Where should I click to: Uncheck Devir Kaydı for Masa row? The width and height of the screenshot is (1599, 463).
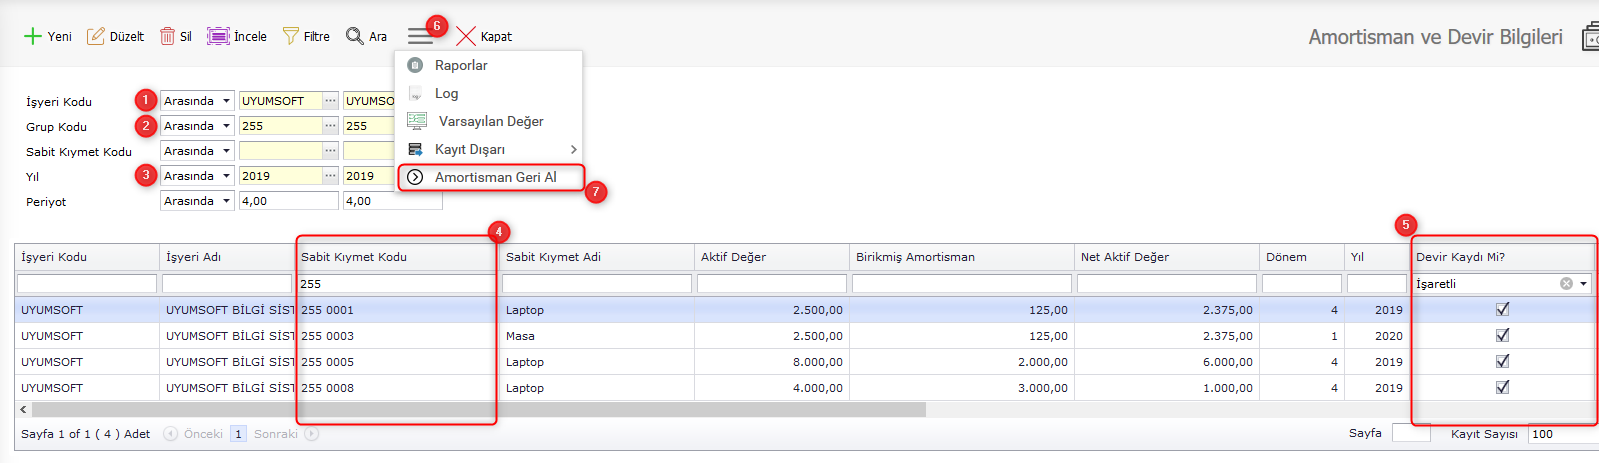pyautogui.click(x=1502, y=335)
